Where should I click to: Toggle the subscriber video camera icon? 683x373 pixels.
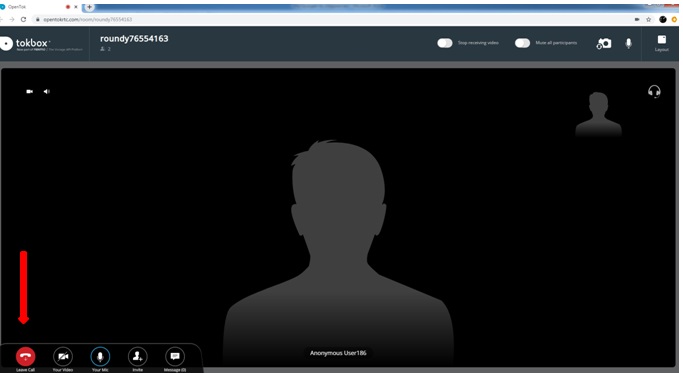pos(30,92)
